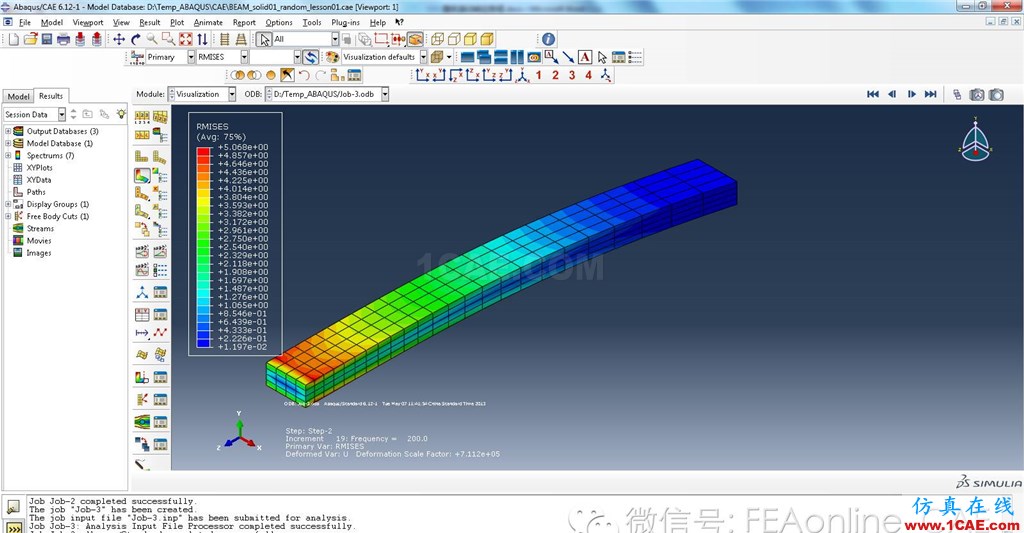Toggle the selected orange circle display icon
The width and height of the screenshot is (1024, 533).
tap(271, 76)
